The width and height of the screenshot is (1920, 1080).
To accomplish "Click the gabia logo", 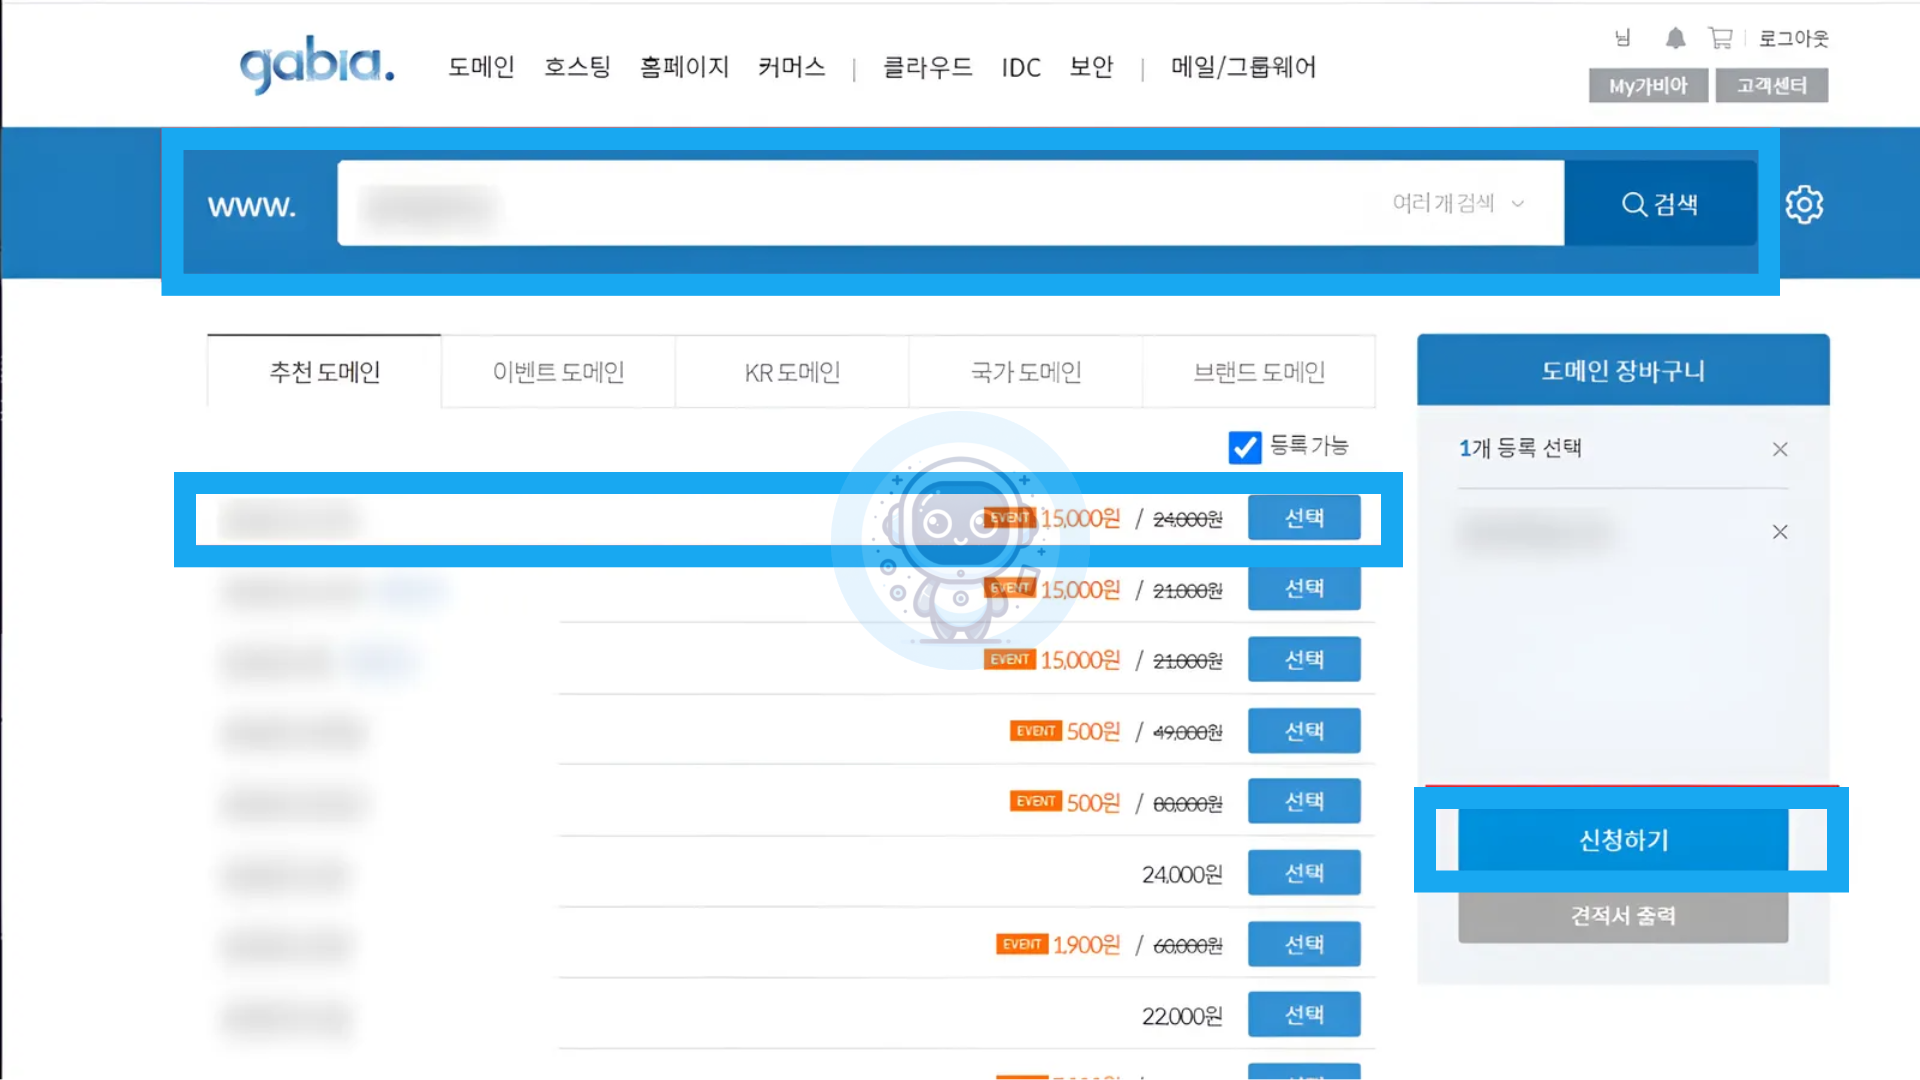I will (x=315, y=66).
